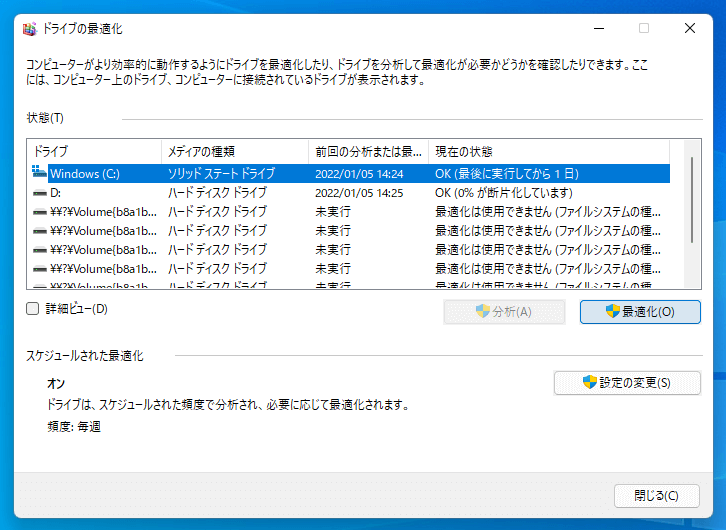Image resolution: width=726 pixels, height=530 pixels.
Task: Click the オン schedule status text
Action: tap(56, 383)
